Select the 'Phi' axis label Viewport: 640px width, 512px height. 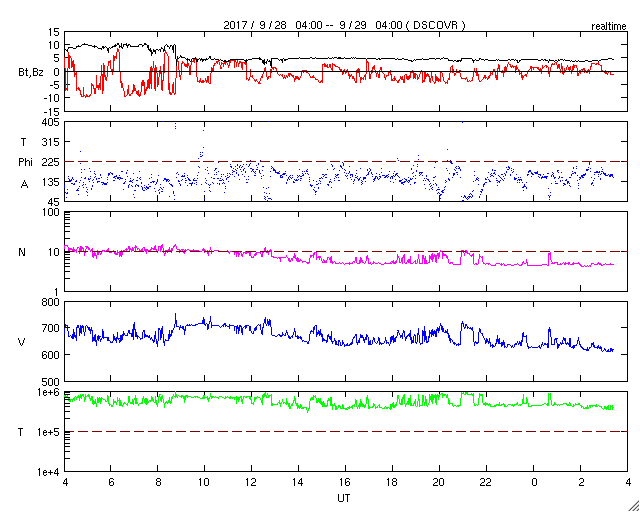(25, 163)
